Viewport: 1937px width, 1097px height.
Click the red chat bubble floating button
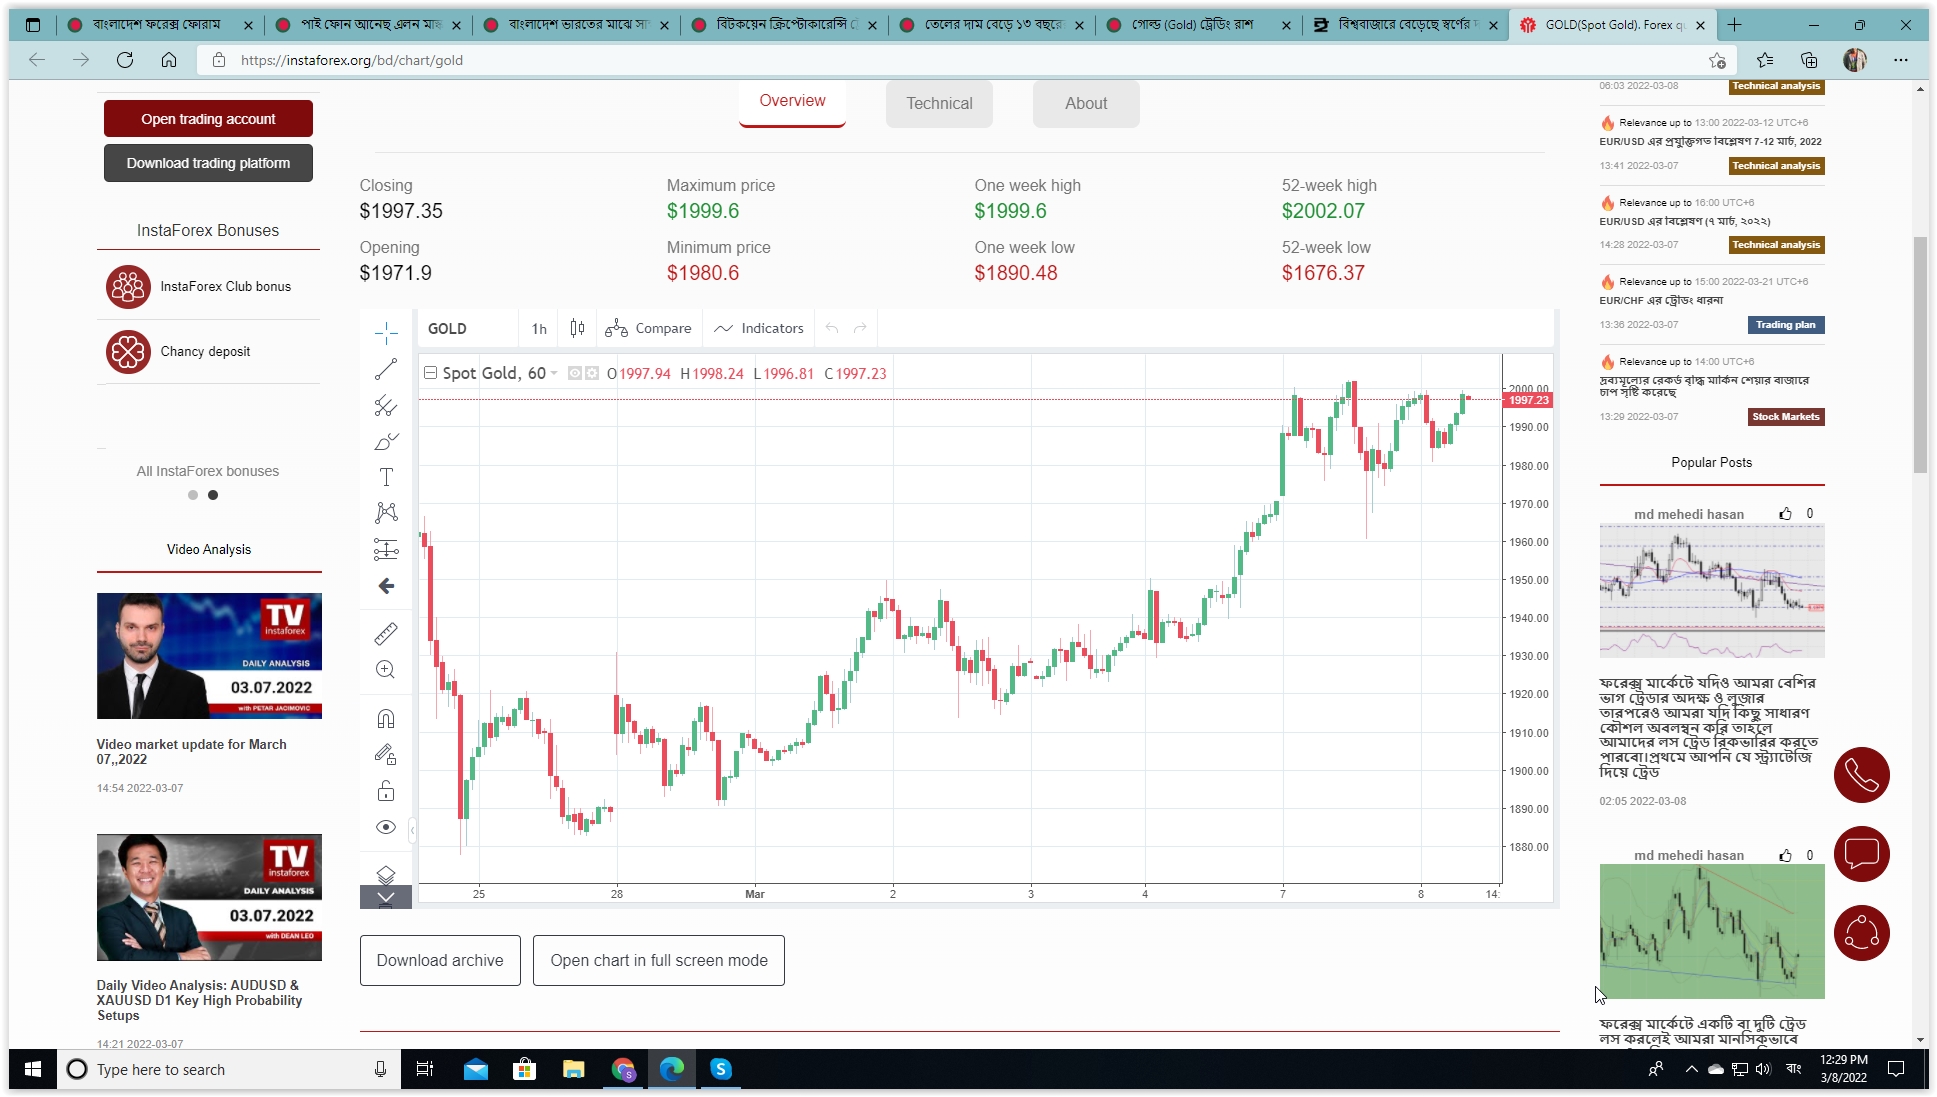pyautogui.click(x=1862, y=854)
